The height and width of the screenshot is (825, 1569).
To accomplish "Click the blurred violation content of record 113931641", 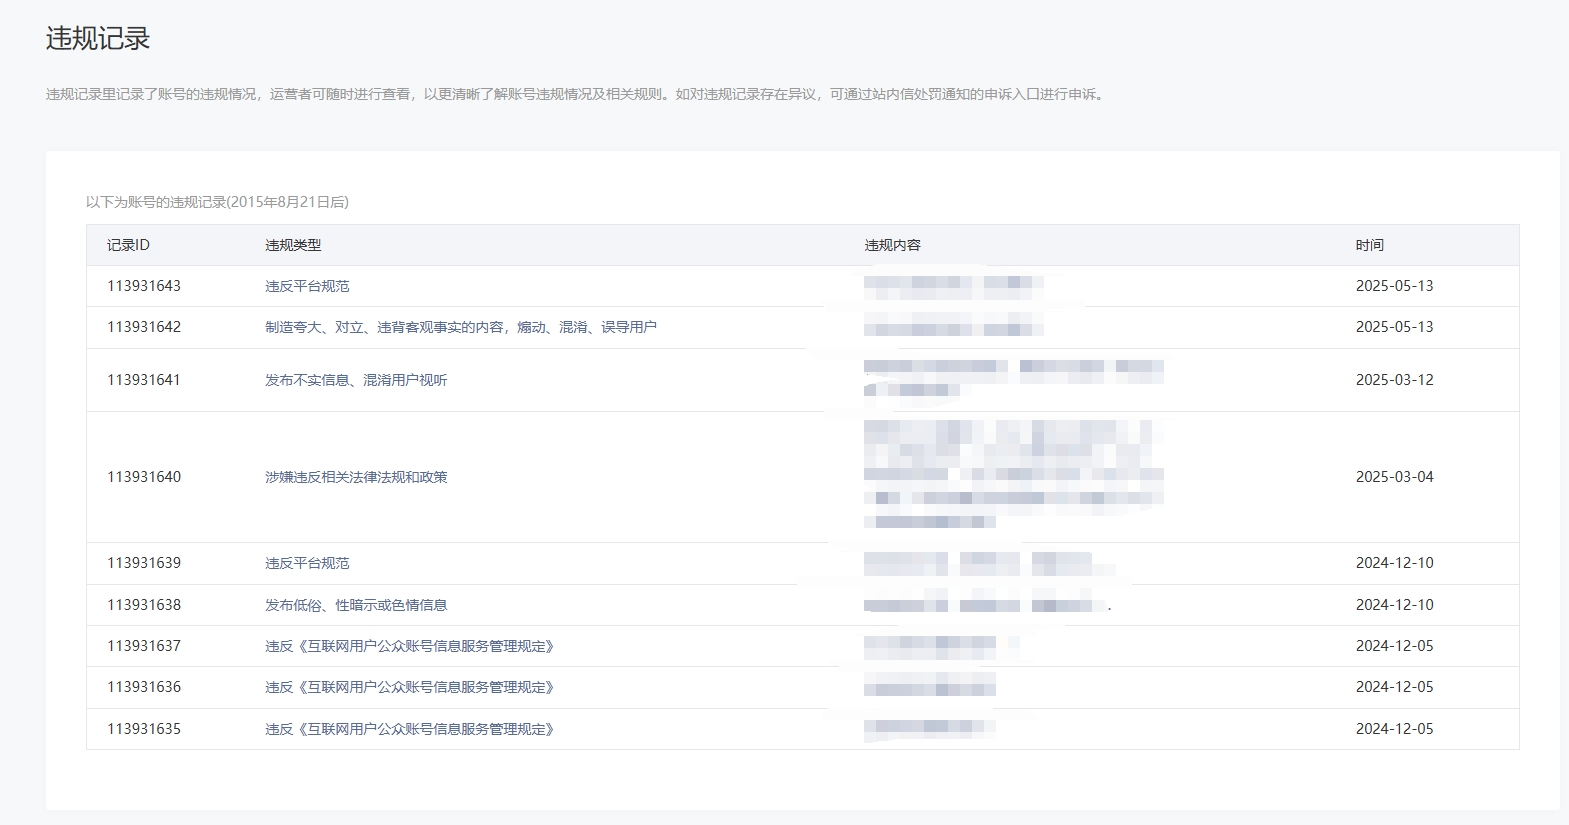I will pos(1012,379).
